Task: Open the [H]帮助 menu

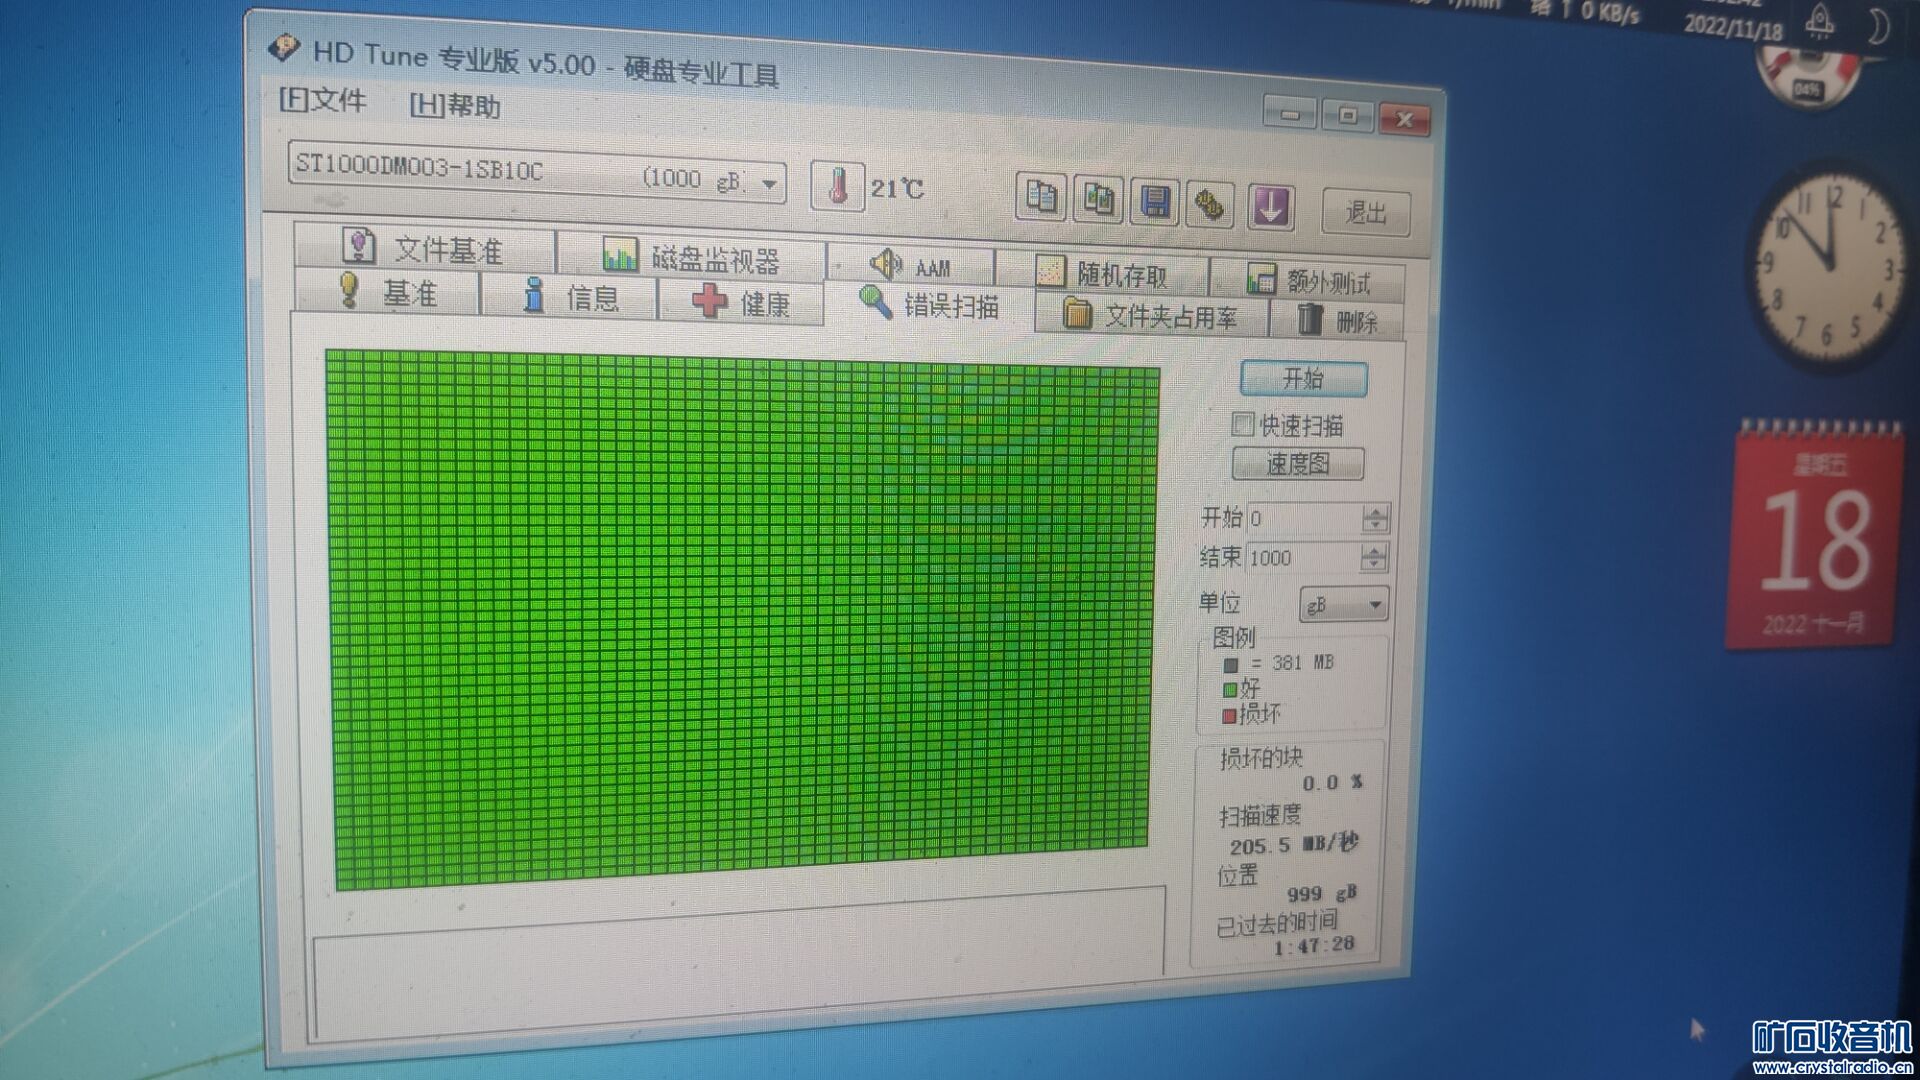Action: pyautogui.click(x=455, y=104)
